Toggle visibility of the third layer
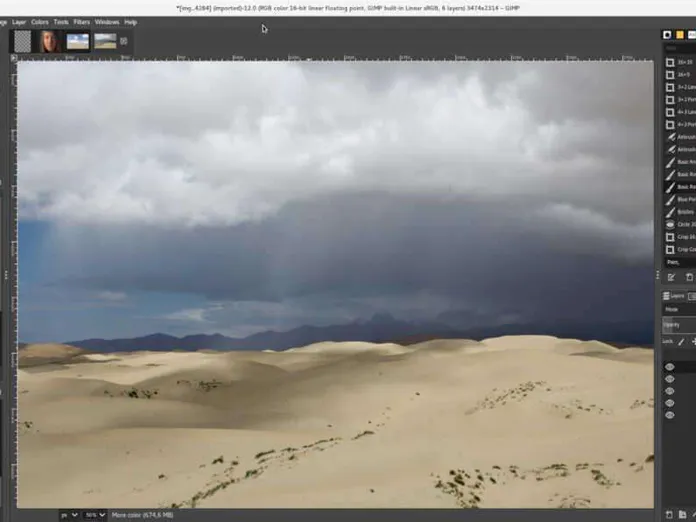This screenshot has height=522, width=696. pos(670,391)
